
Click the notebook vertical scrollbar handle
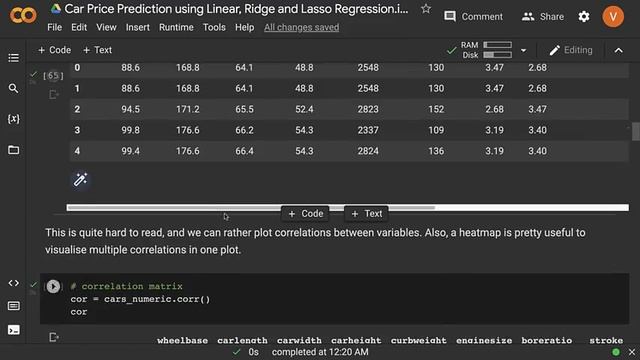tap(635, 131)
